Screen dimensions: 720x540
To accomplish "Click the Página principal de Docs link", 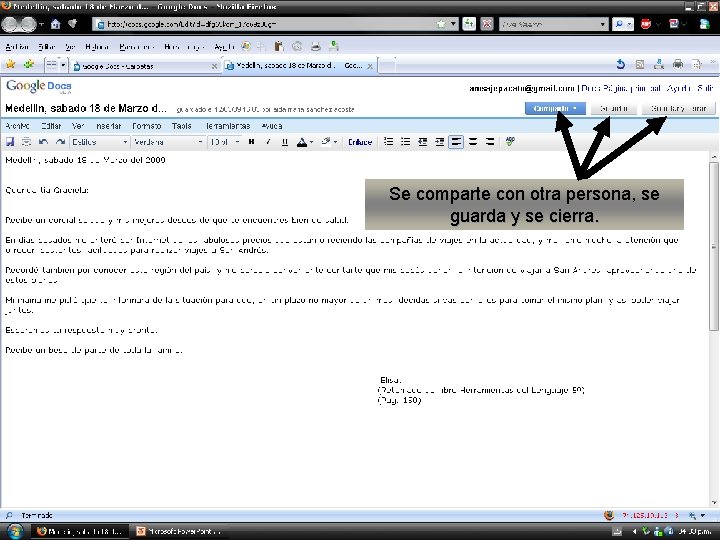I will point(622,88).
